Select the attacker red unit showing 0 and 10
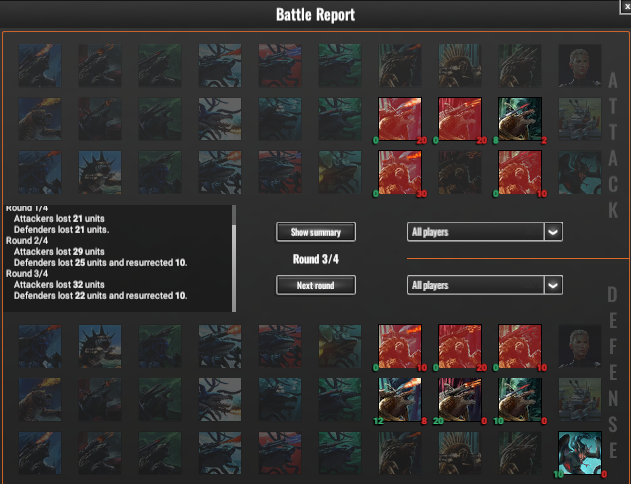631x484 pixels. [x=520, y=173]
